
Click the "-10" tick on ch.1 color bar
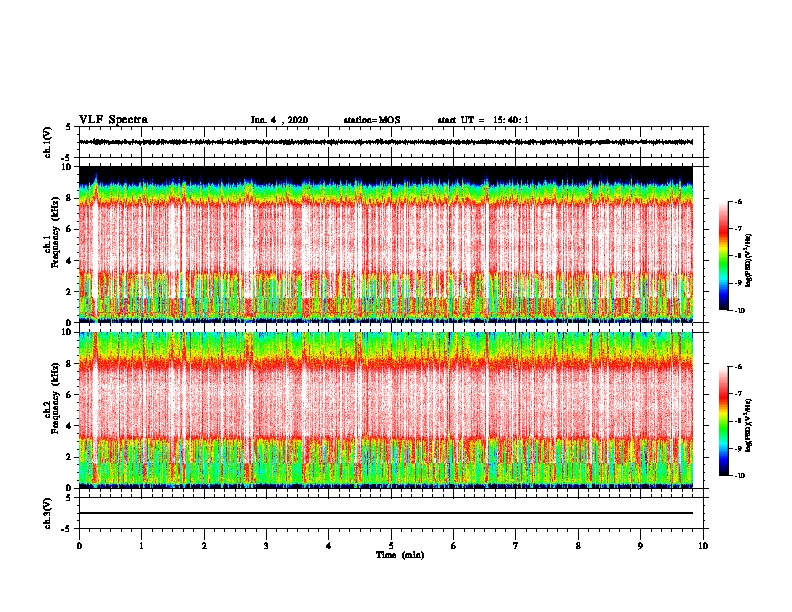740,311
